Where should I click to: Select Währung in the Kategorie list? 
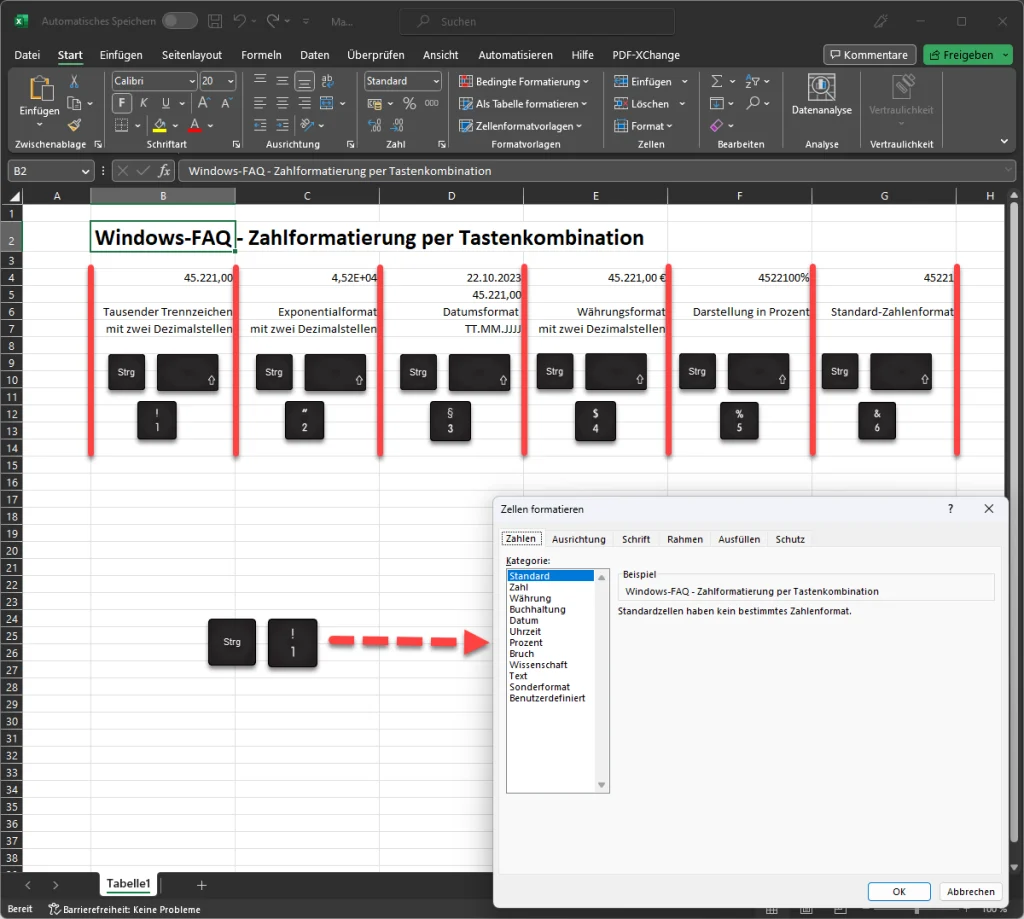(x=530, y=598)
